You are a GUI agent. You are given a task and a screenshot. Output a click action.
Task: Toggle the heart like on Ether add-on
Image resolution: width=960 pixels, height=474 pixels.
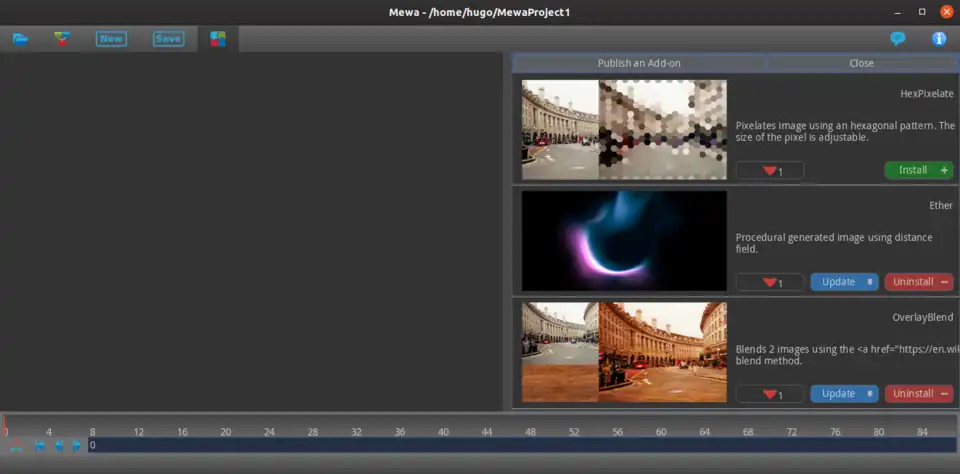770,283
